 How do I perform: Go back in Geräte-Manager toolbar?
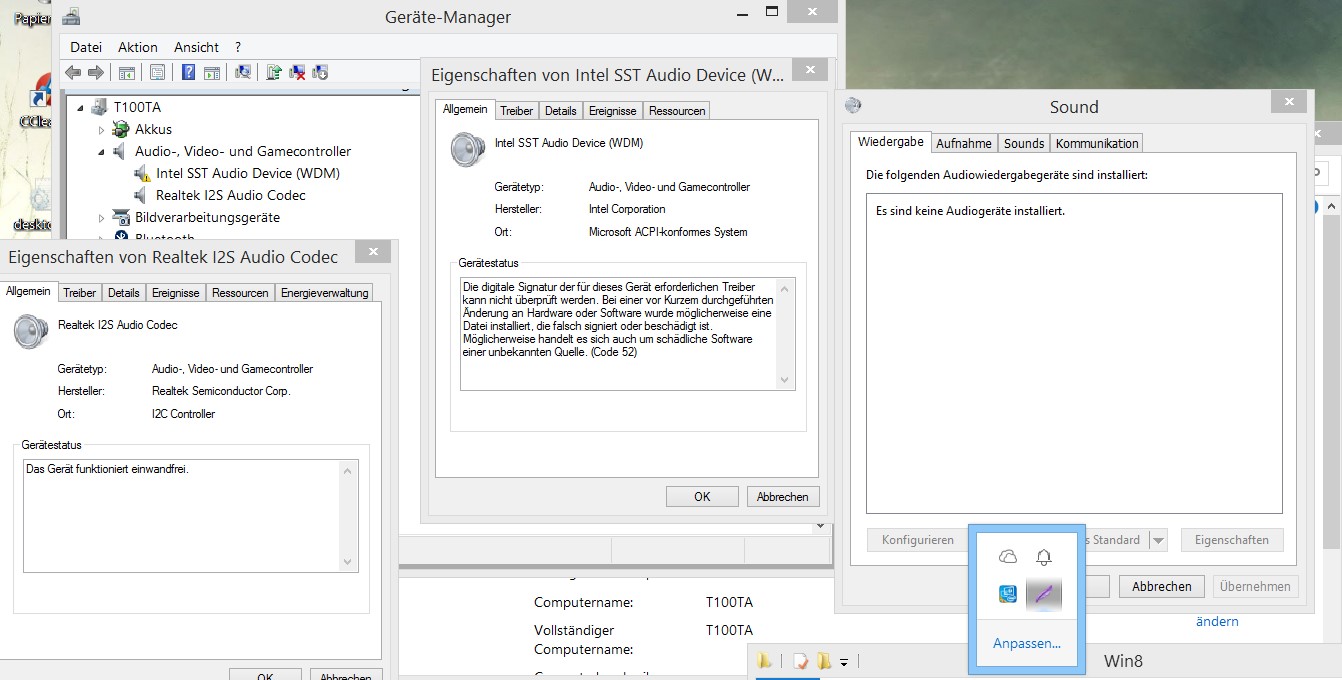point(72,72)
